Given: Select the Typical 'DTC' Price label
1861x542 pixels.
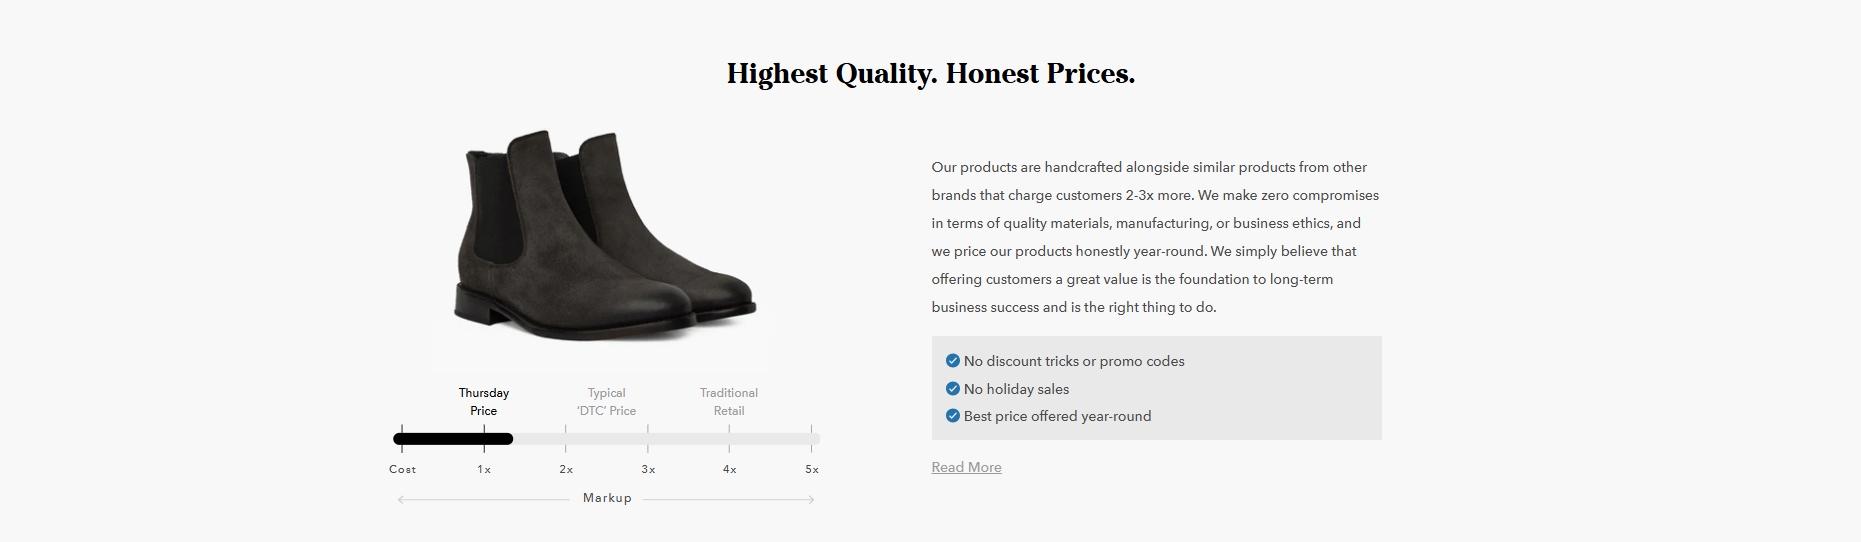Looking at the screenshot, I should 606,402.
